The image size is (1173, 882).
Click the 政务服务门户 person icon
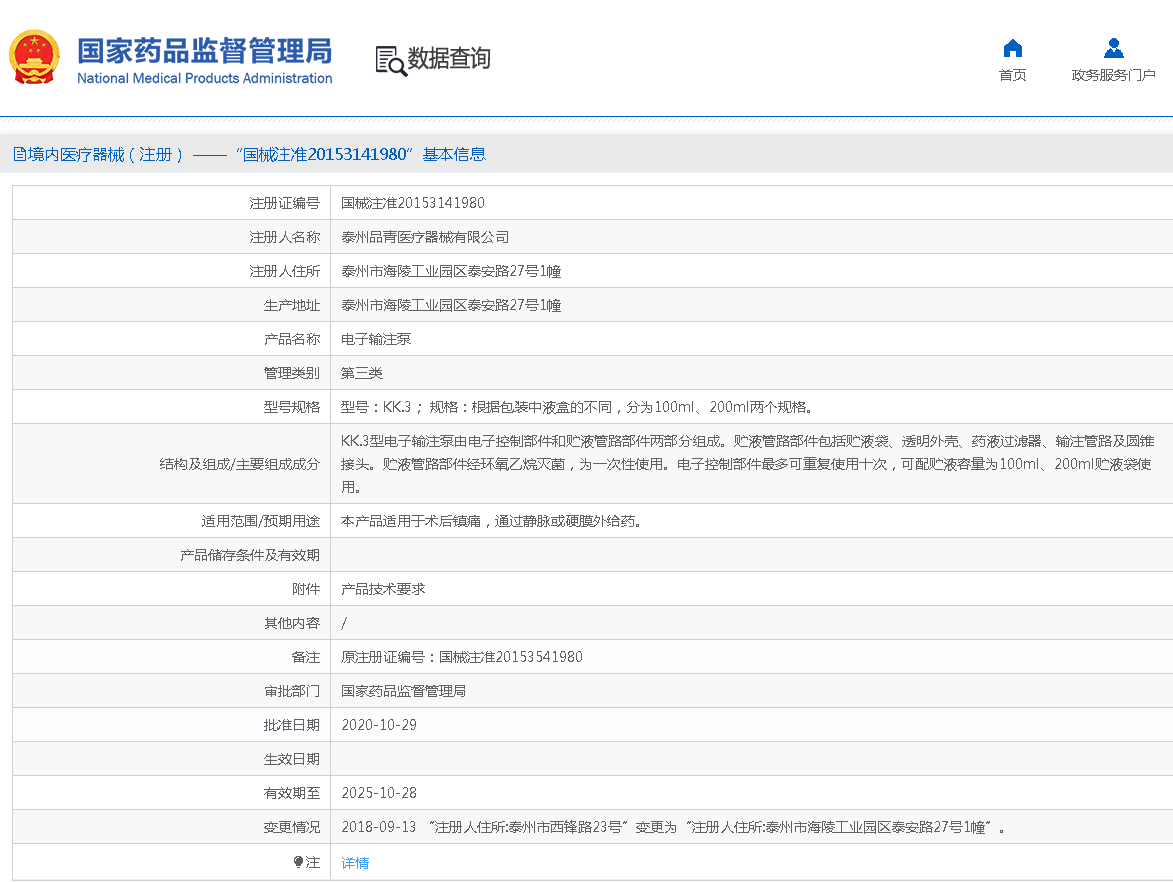(1113, 48)
